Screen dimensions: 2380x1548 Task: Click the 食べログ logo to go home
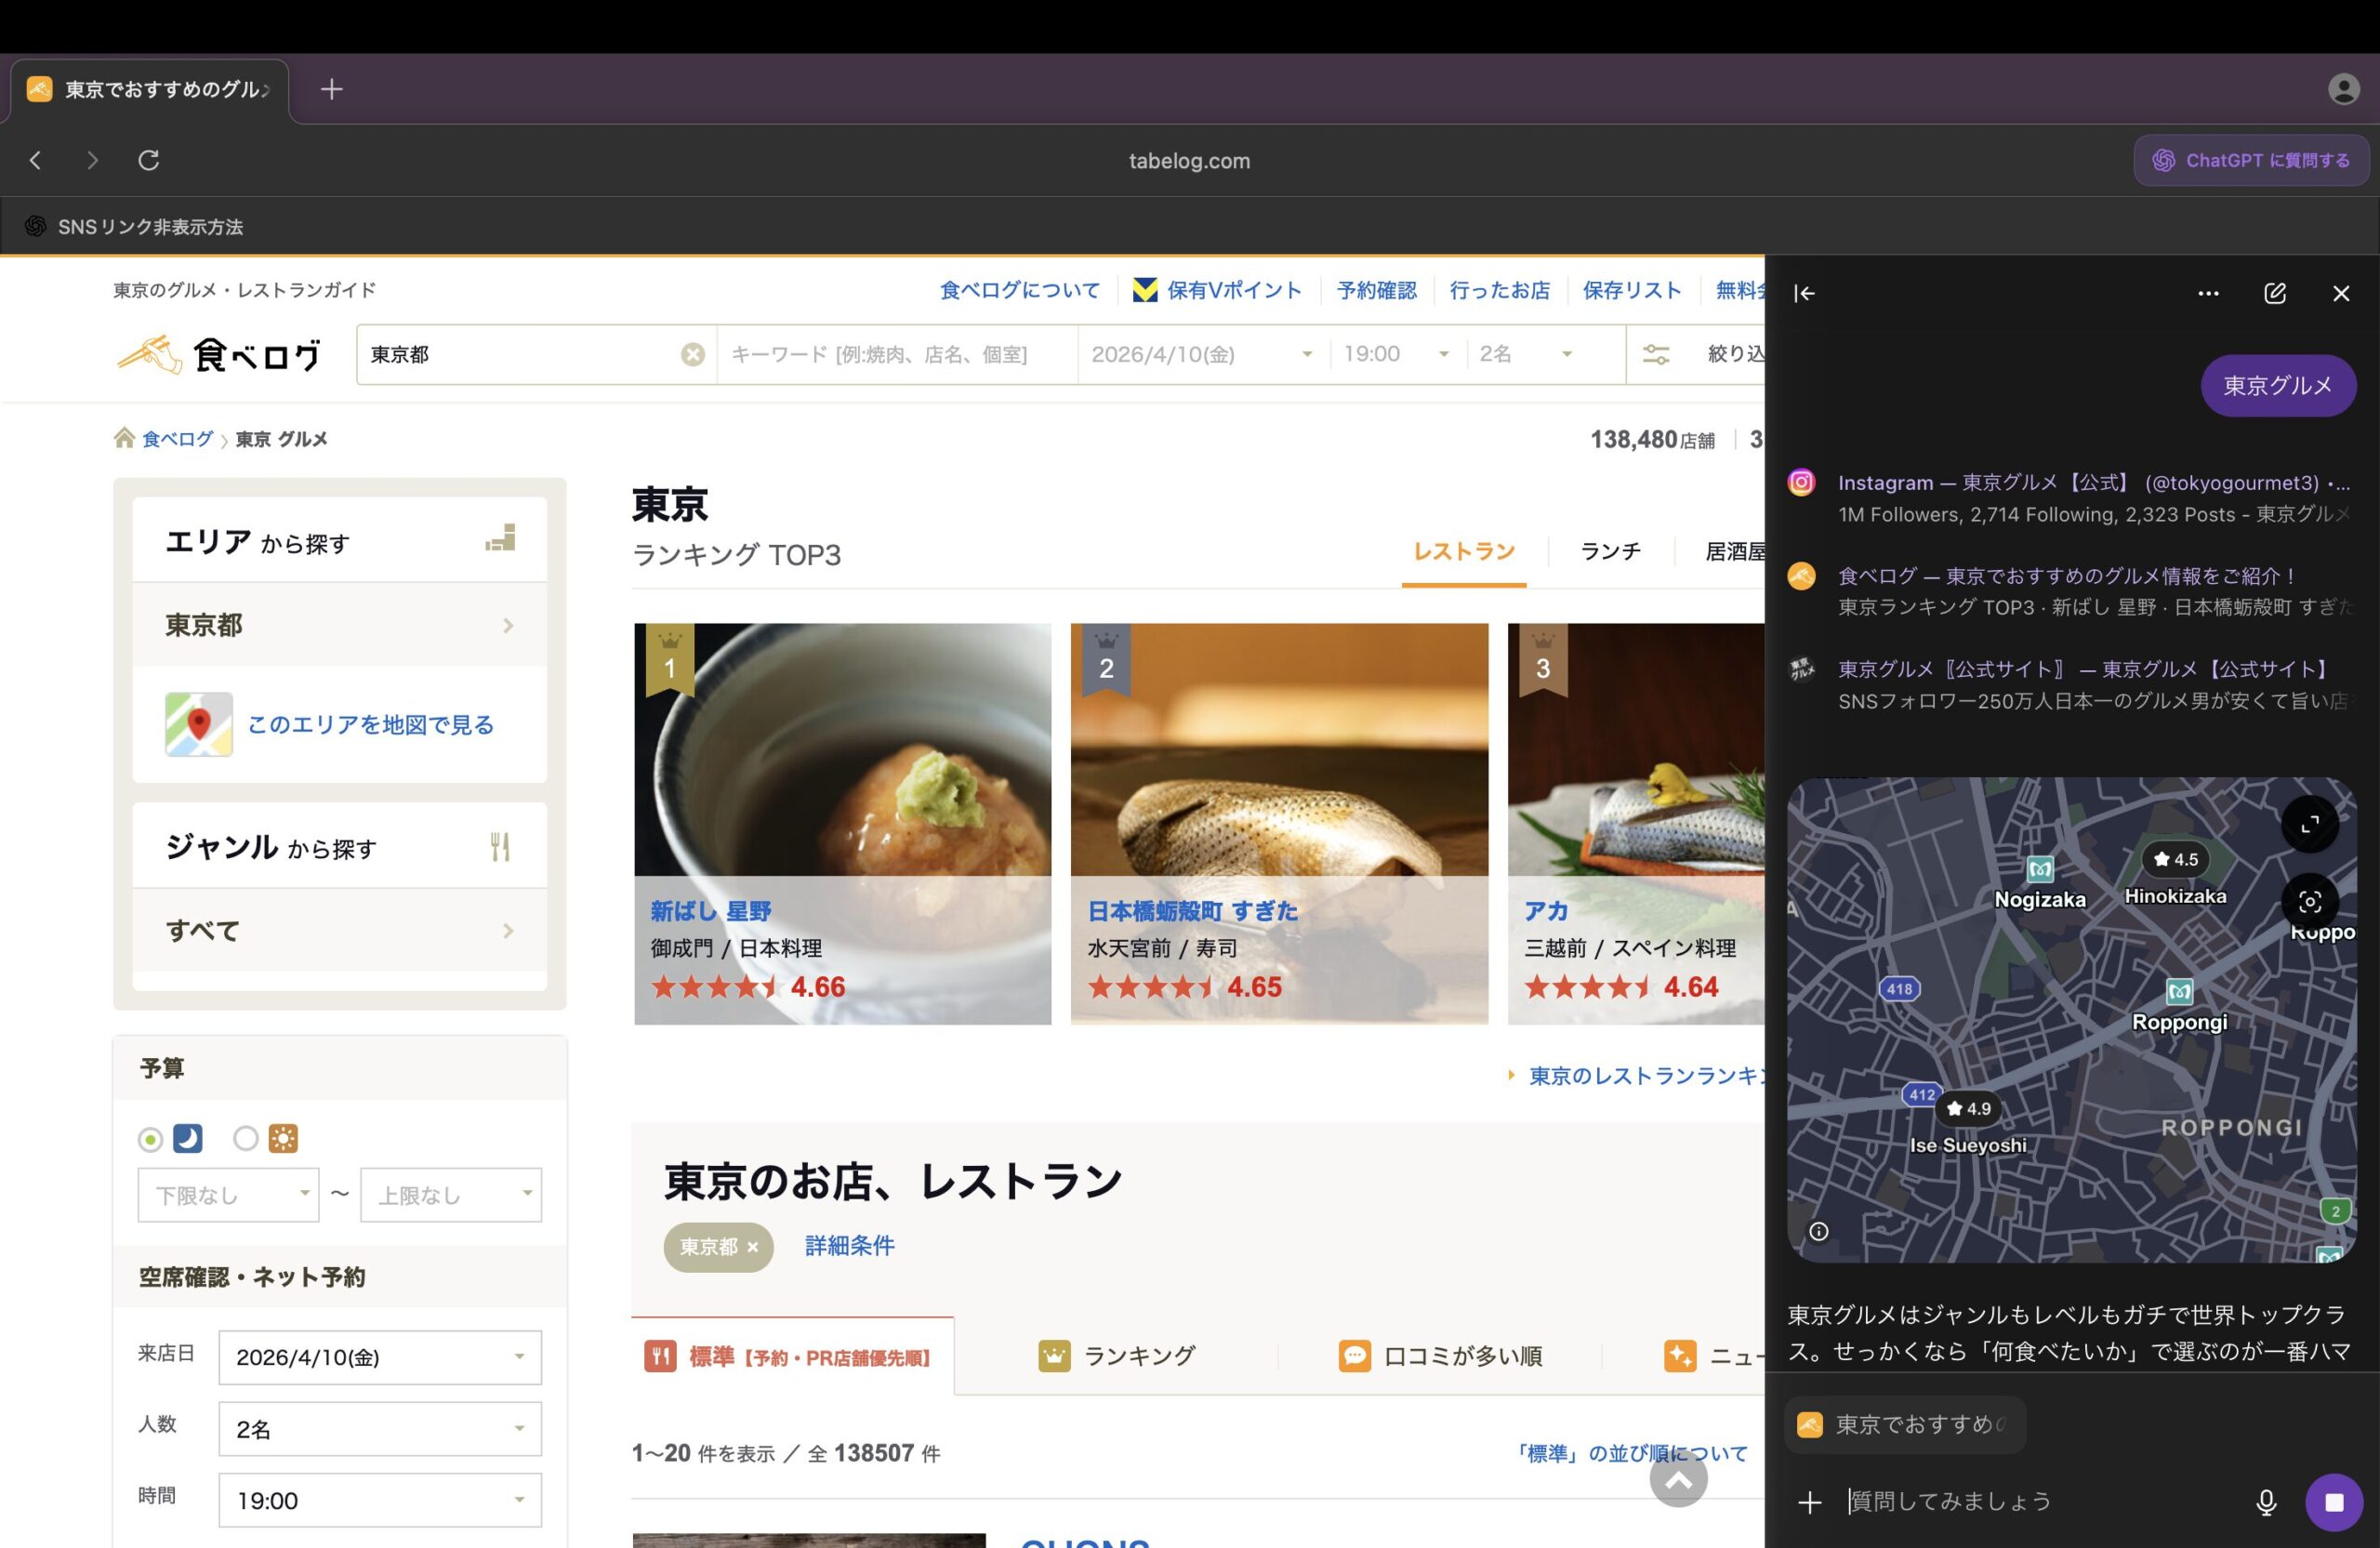[219, 354]
